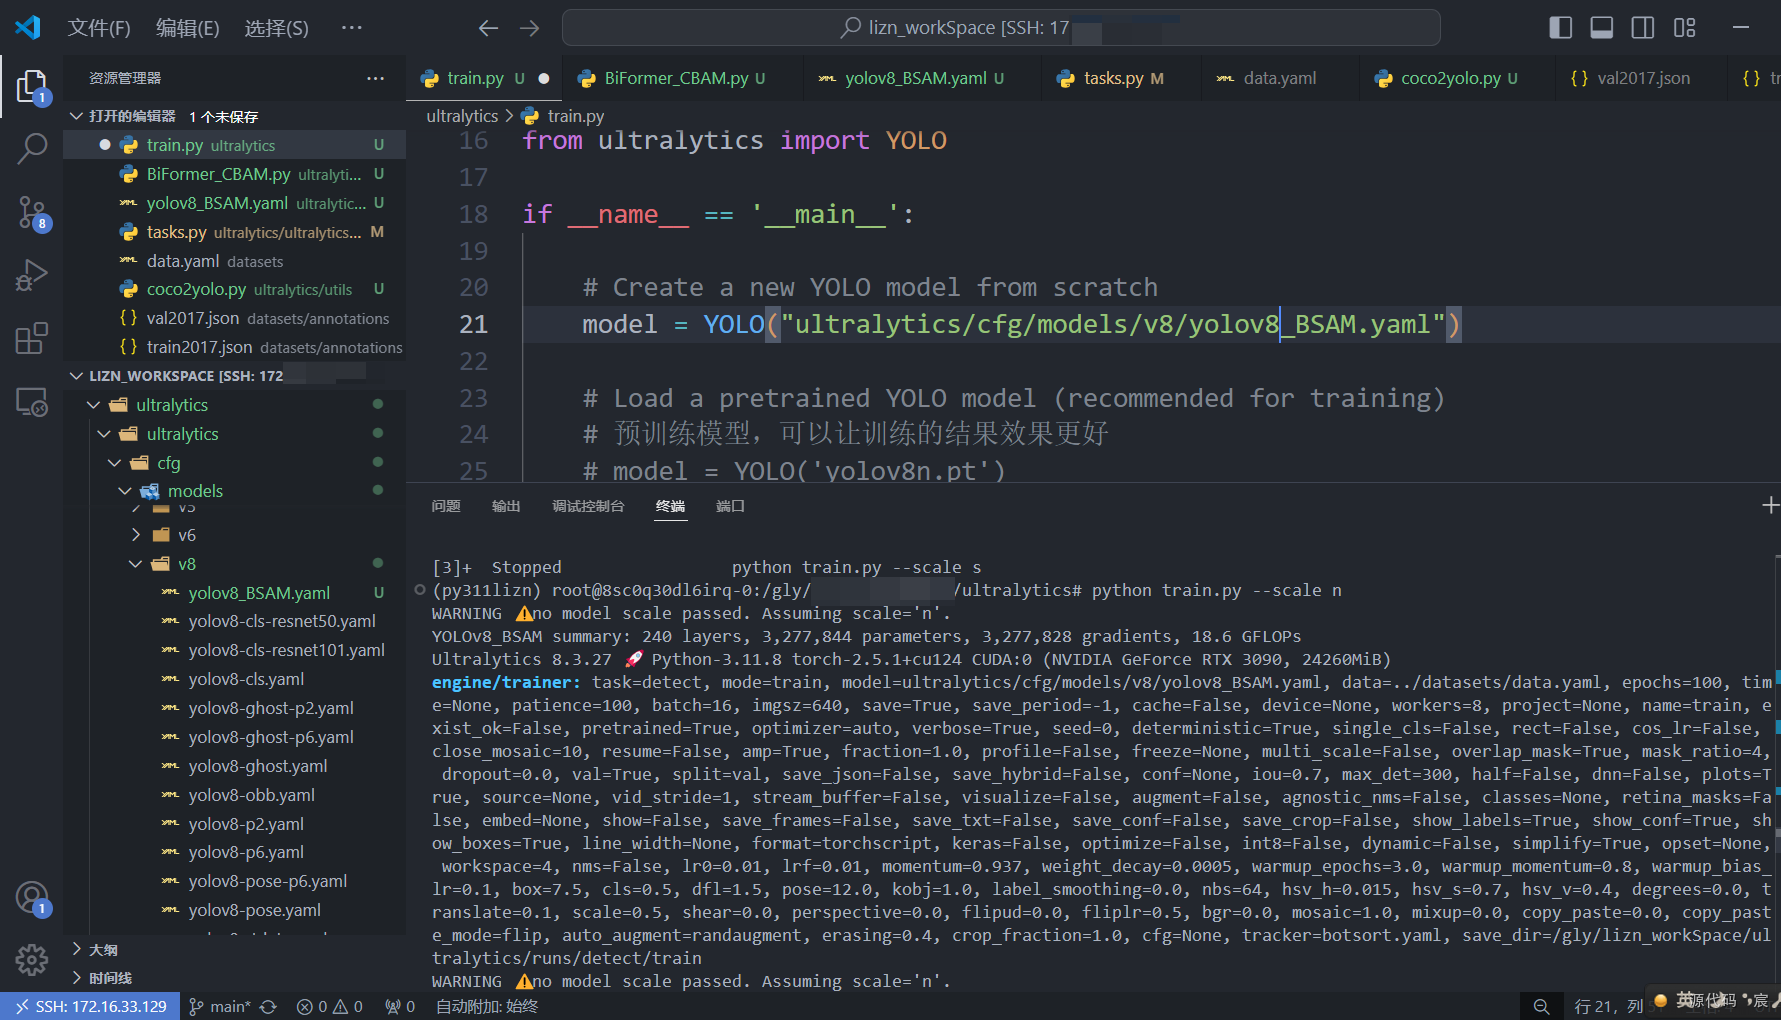Switch to the val2017.json tab
Viewport: 1781px width, 1020px height.
coord(1643,78)
